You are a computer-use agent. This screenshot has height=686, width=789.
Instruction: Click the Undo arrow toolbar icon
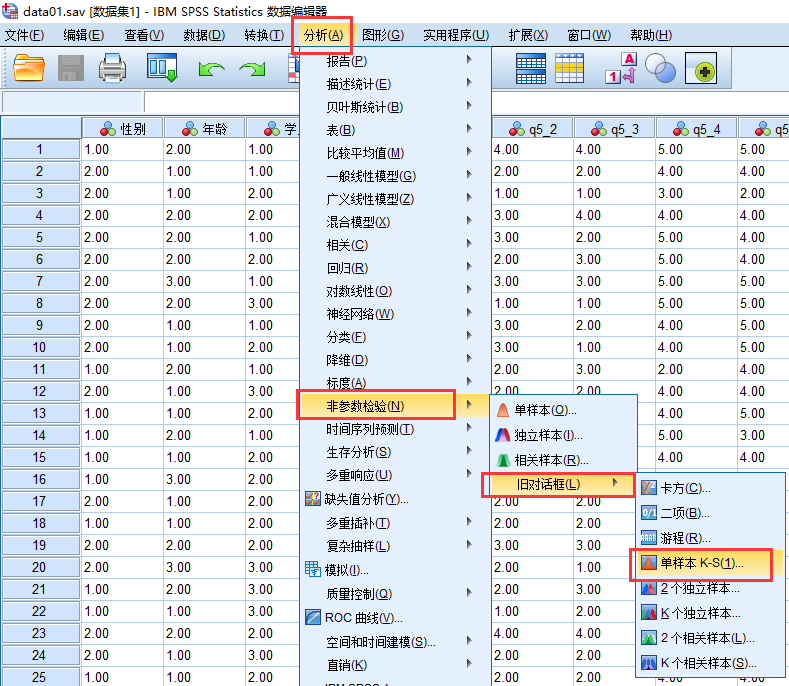point(211,69)
